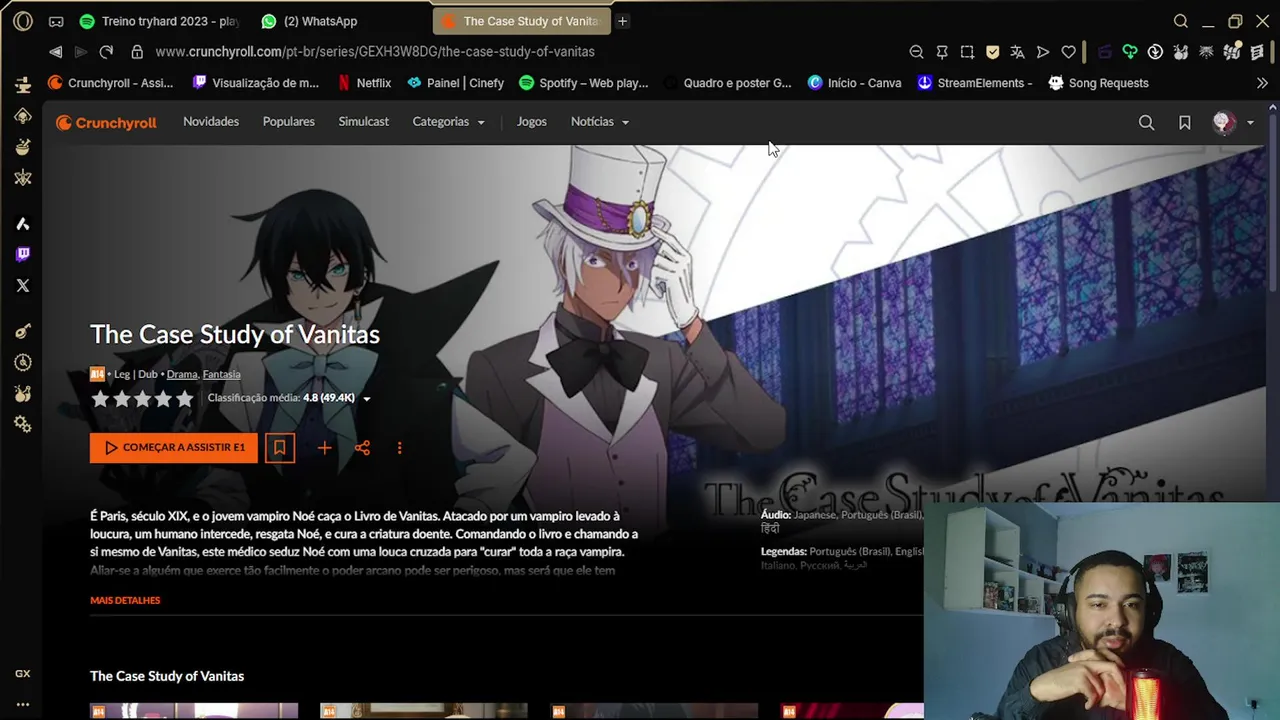The image size is (1280, 720).
Task: Open the downloads circle arrow icon
Action: pyautogui.click(x=1155, y=52)
